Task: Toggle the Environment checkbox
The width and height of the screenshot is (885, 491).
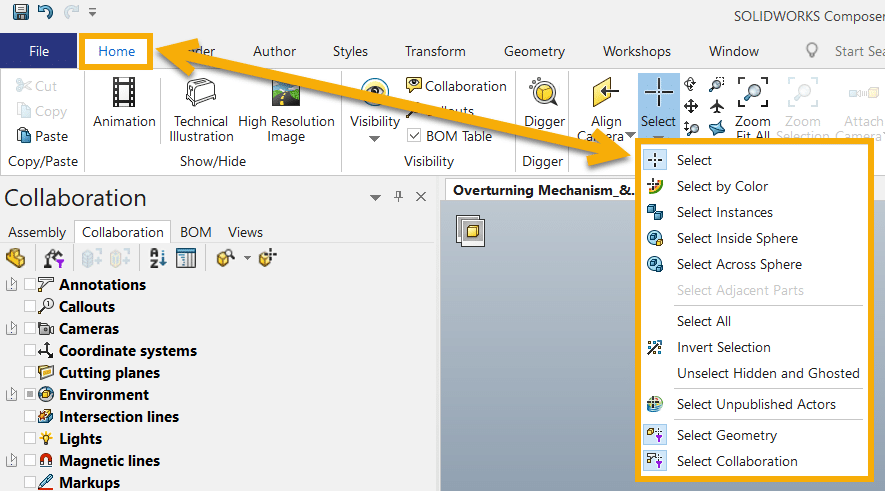Action: pos(30,394)
